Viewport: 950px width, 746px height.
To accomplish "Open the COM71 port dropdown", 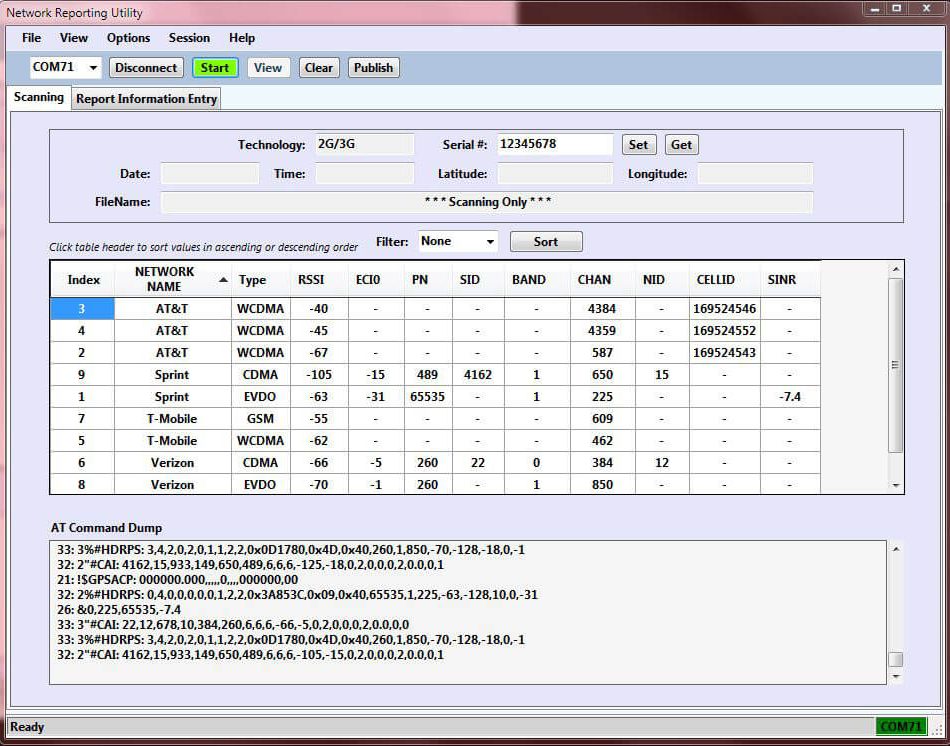I will (94, 68).
